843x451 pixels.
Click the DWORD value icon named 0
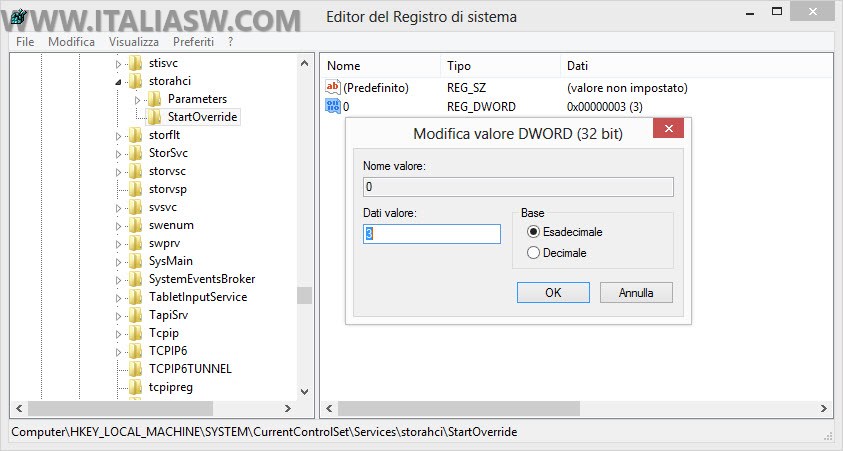(333, 106)
